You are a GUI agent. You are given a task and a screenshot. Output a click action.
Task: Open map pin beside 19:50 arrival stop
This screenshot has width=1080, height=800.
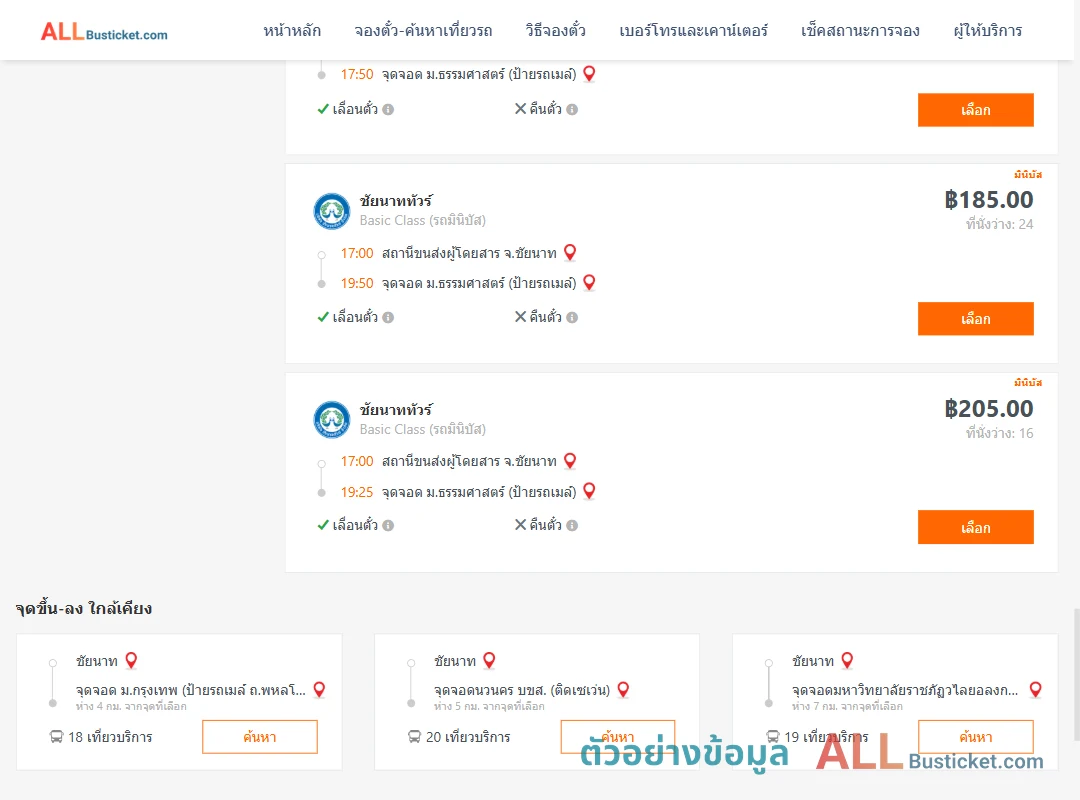[589, 283]
